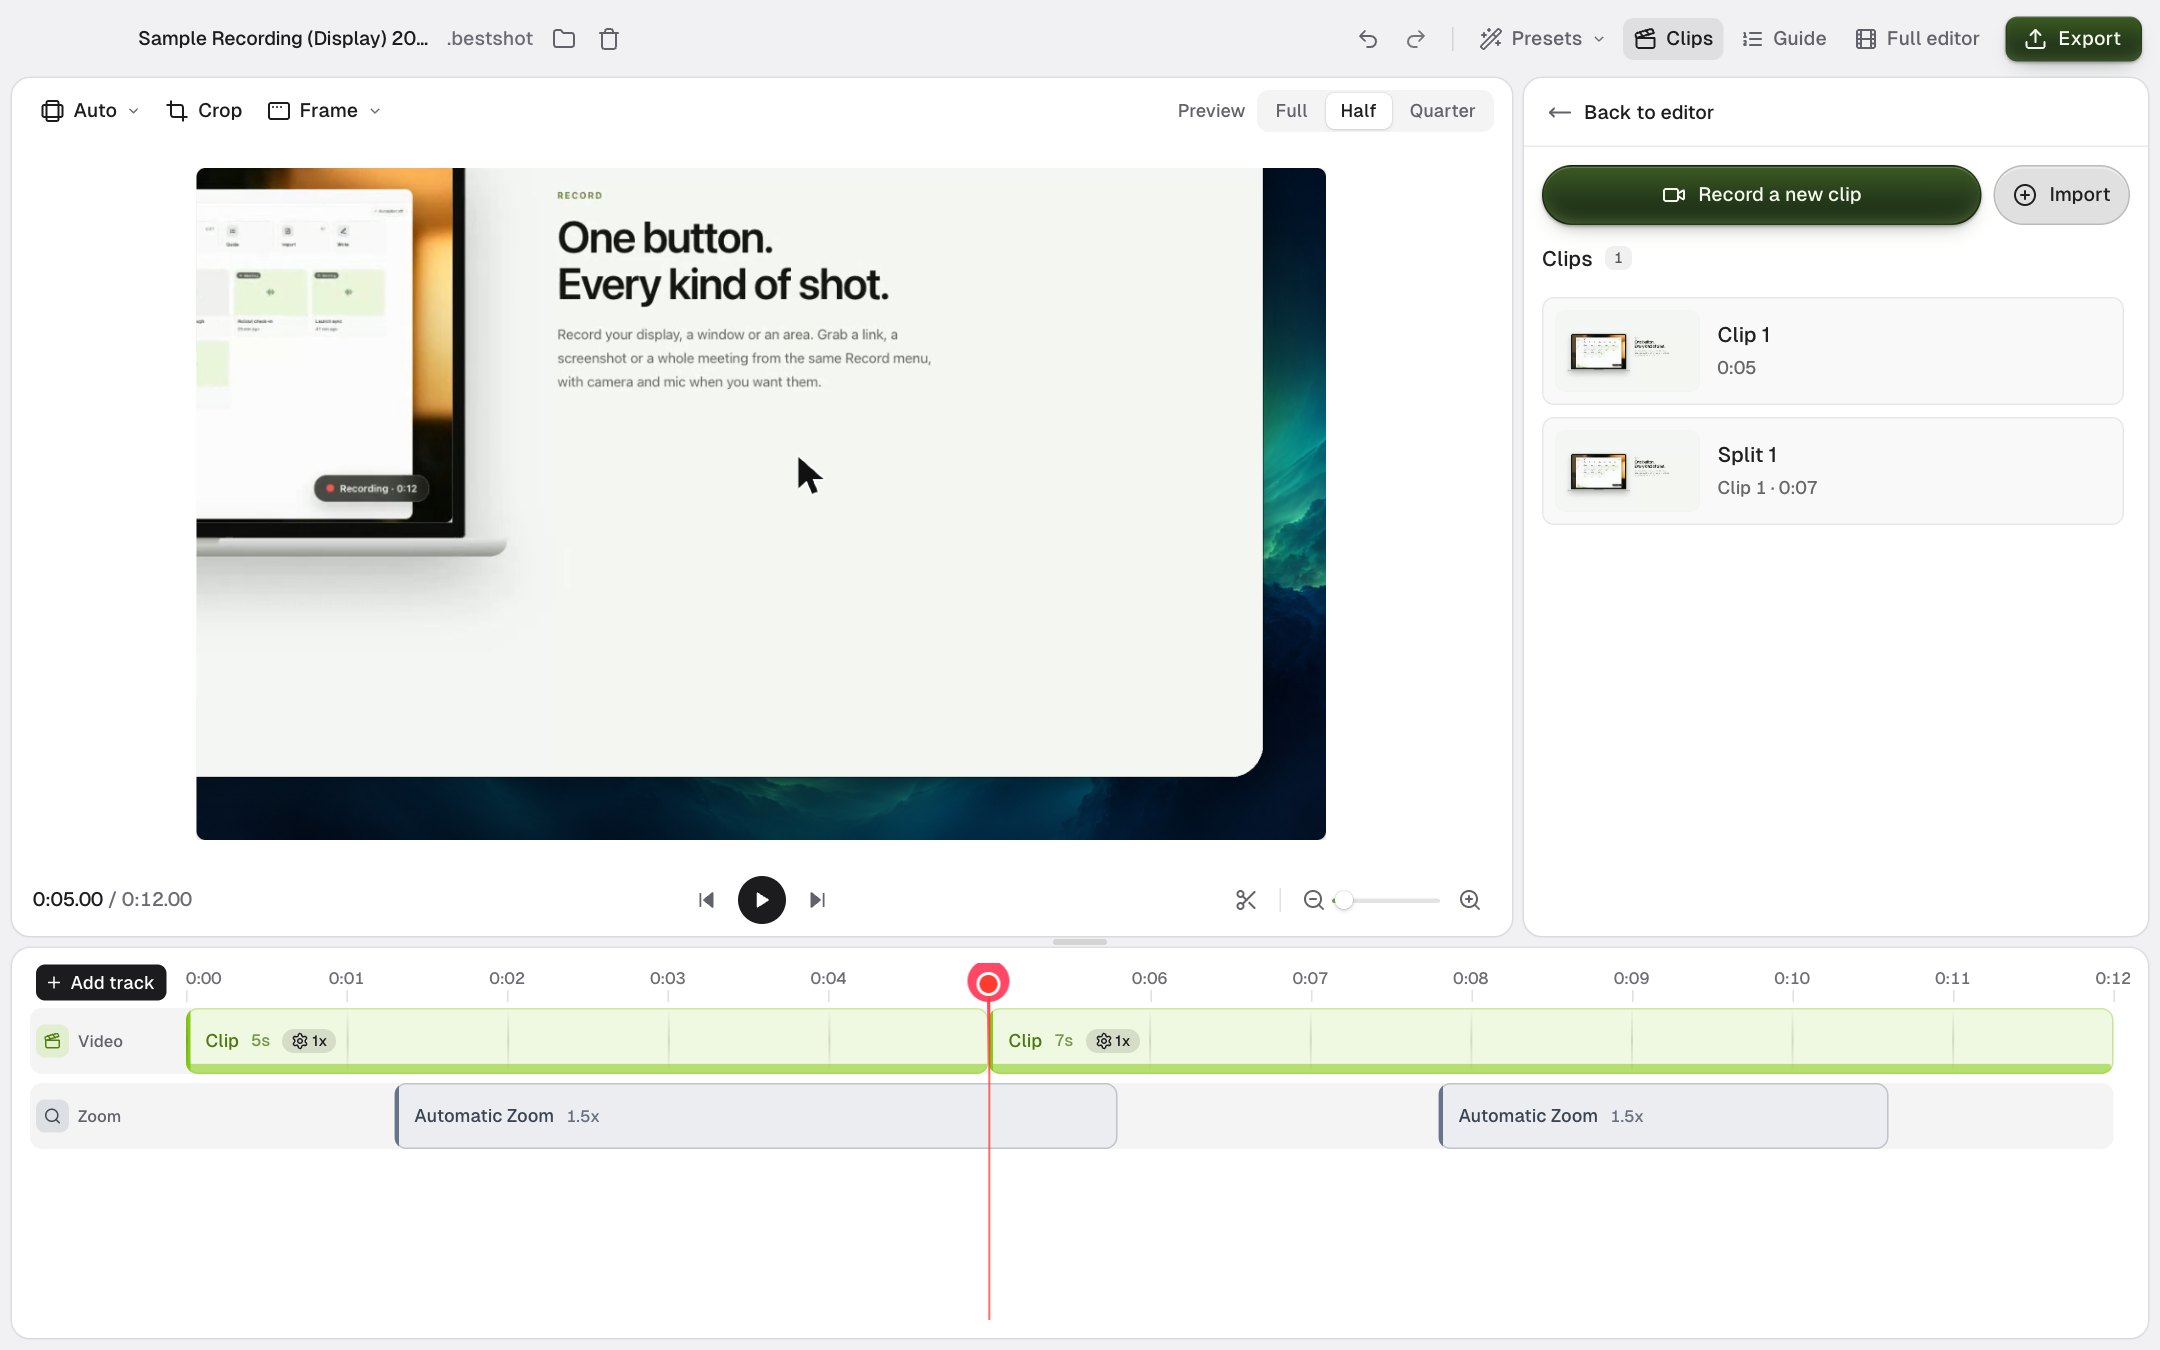This screenshot has width=2160, height=1350.
Task: Set preview quality to Half
Action: tap(1358, 111)
